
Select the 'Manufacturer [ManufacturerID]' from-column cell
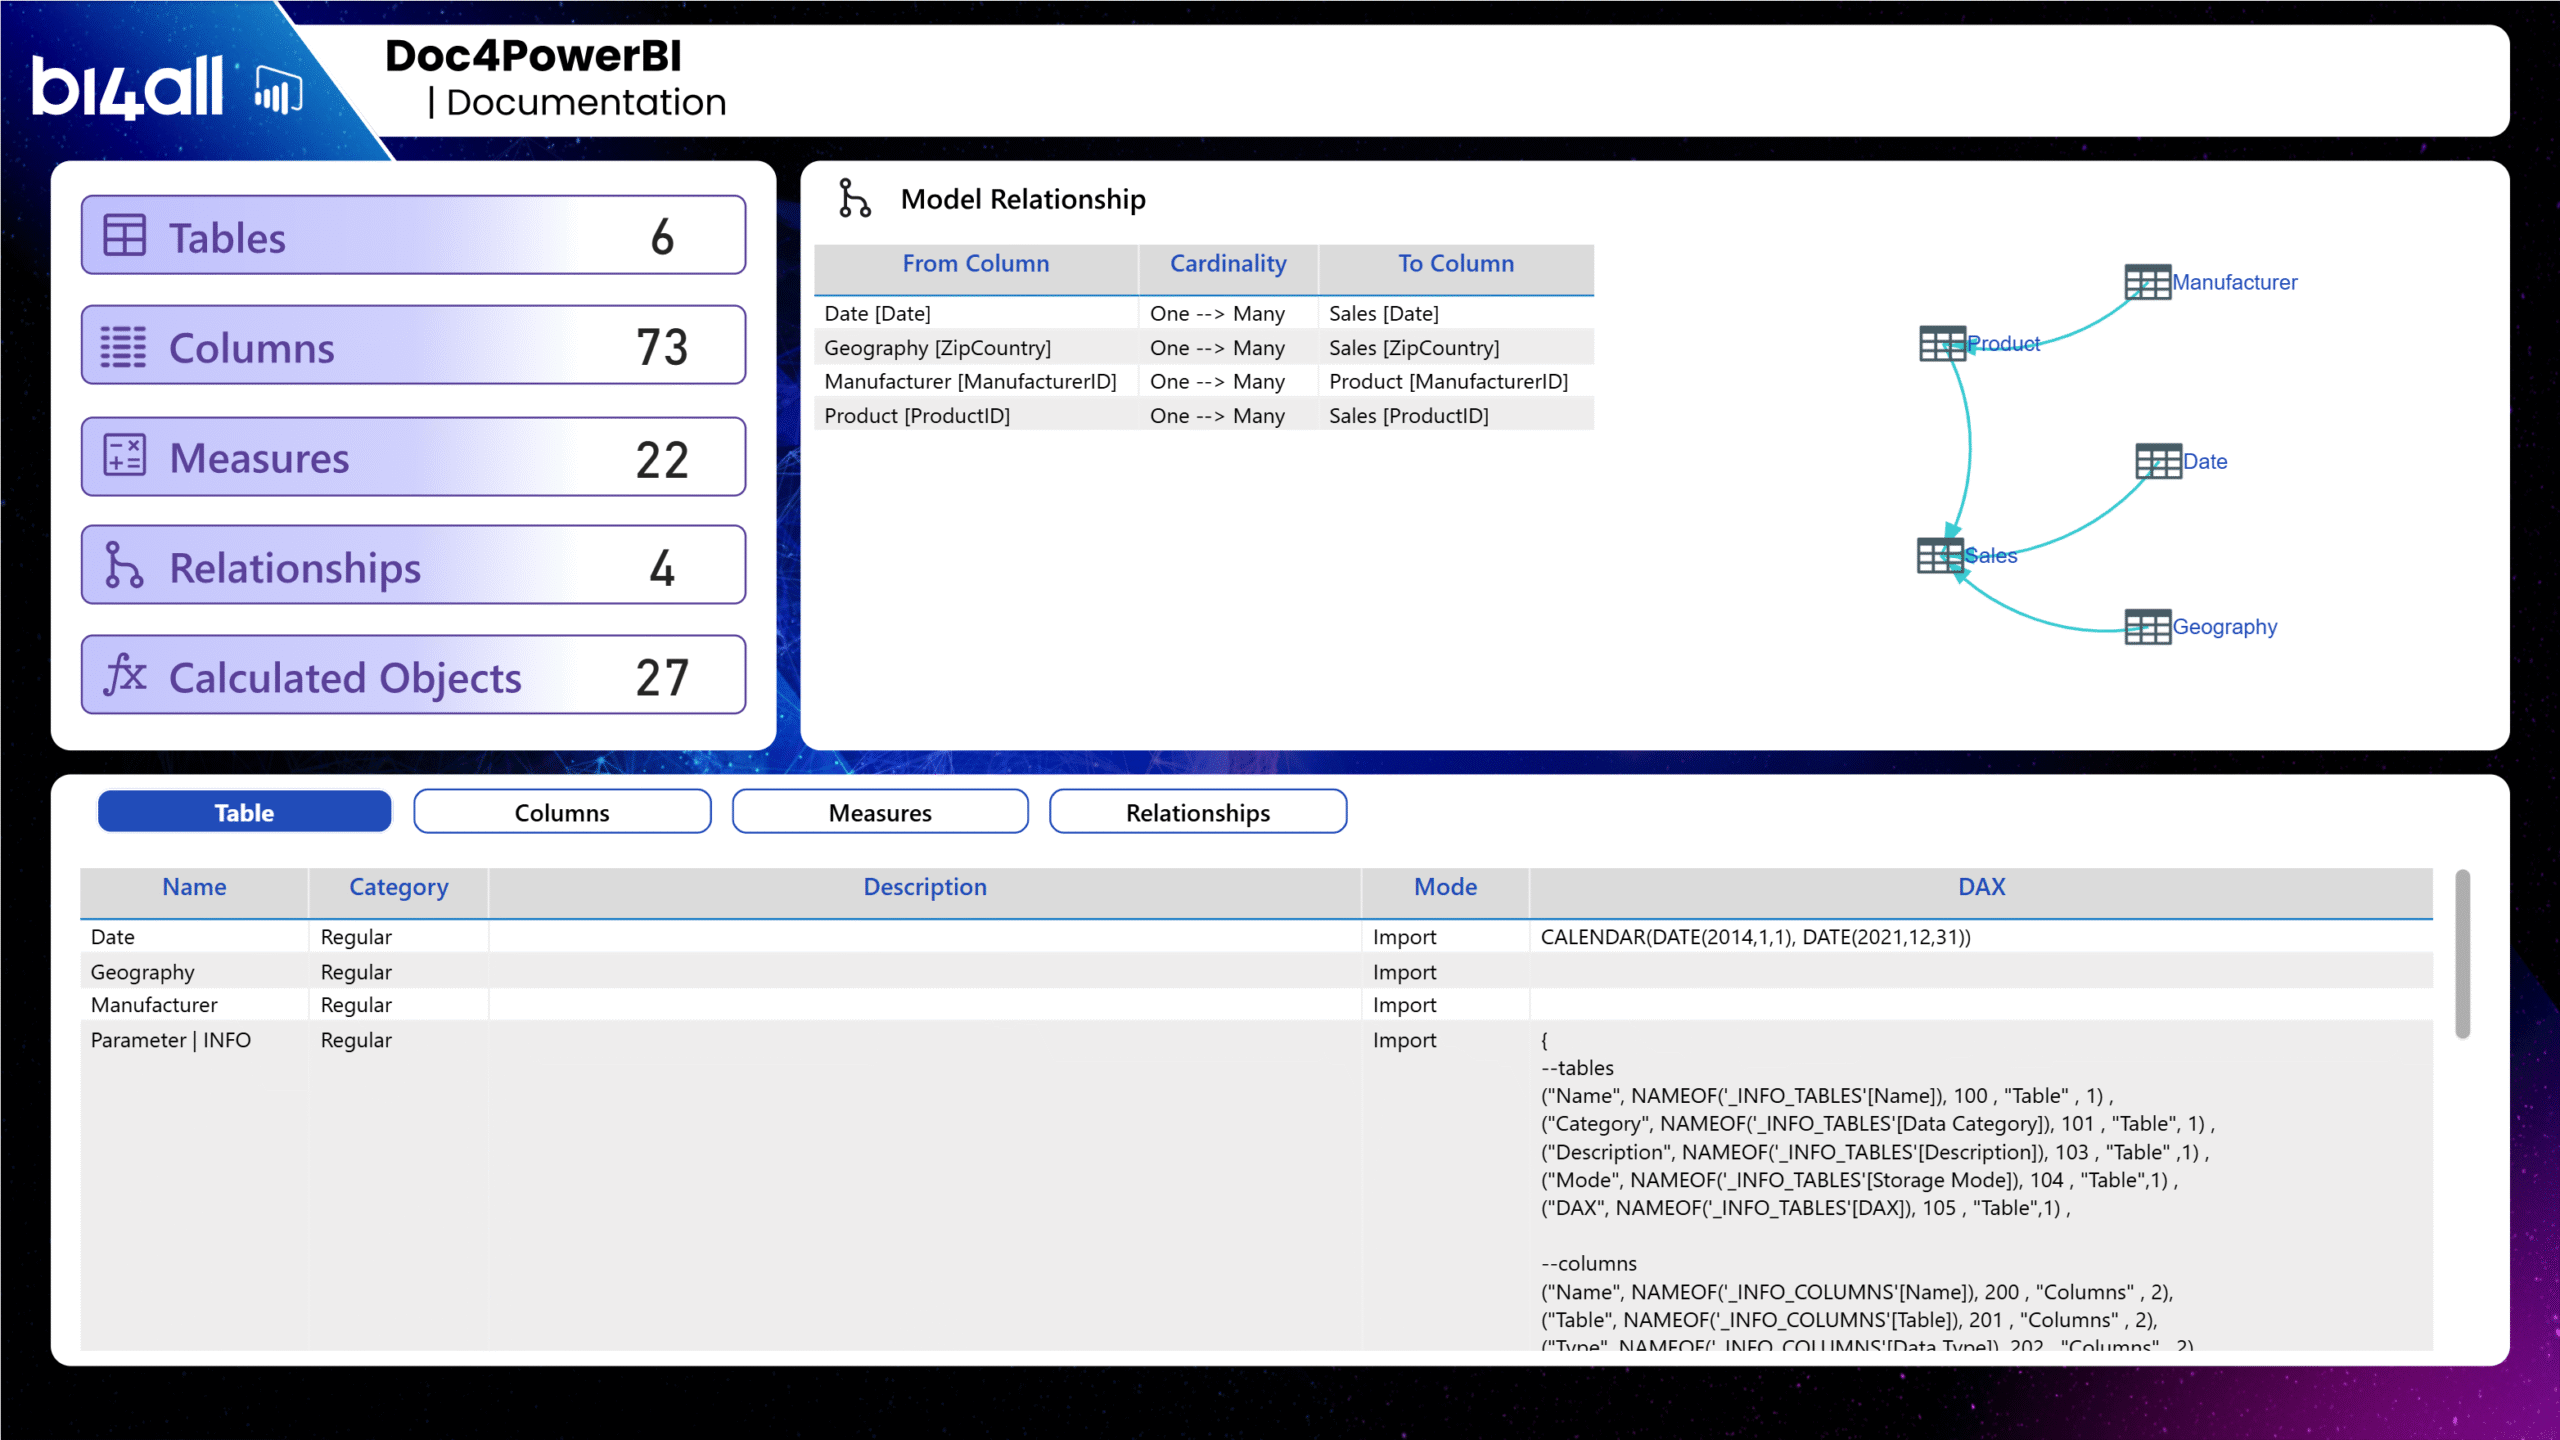click(976, 382)
